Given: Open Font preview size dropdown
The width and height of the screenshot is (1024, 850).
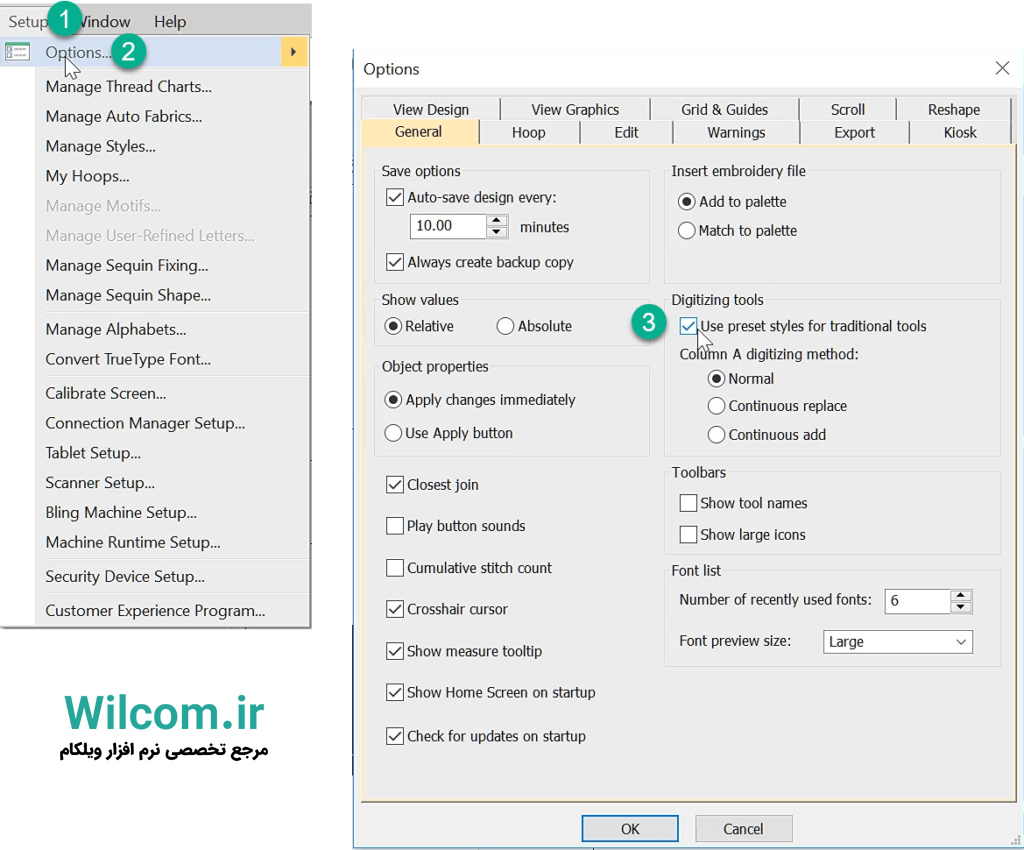Looking at the screenshot, I should [x=897, y=642].
